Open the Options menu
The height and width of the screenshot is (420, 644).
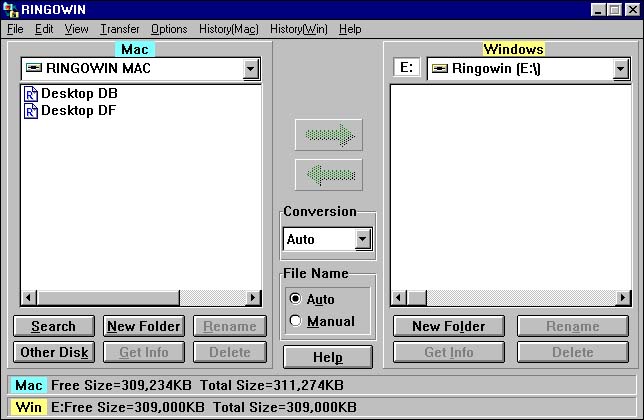pos(169,29)
